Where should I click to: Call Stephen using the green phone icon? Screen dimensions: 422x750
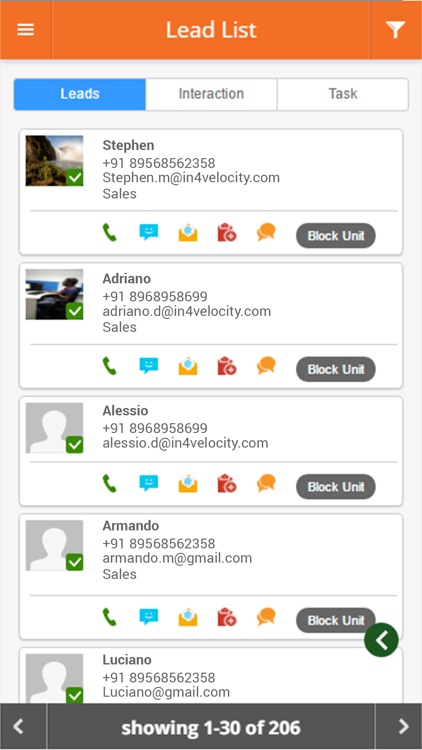[x=110, y=233]
